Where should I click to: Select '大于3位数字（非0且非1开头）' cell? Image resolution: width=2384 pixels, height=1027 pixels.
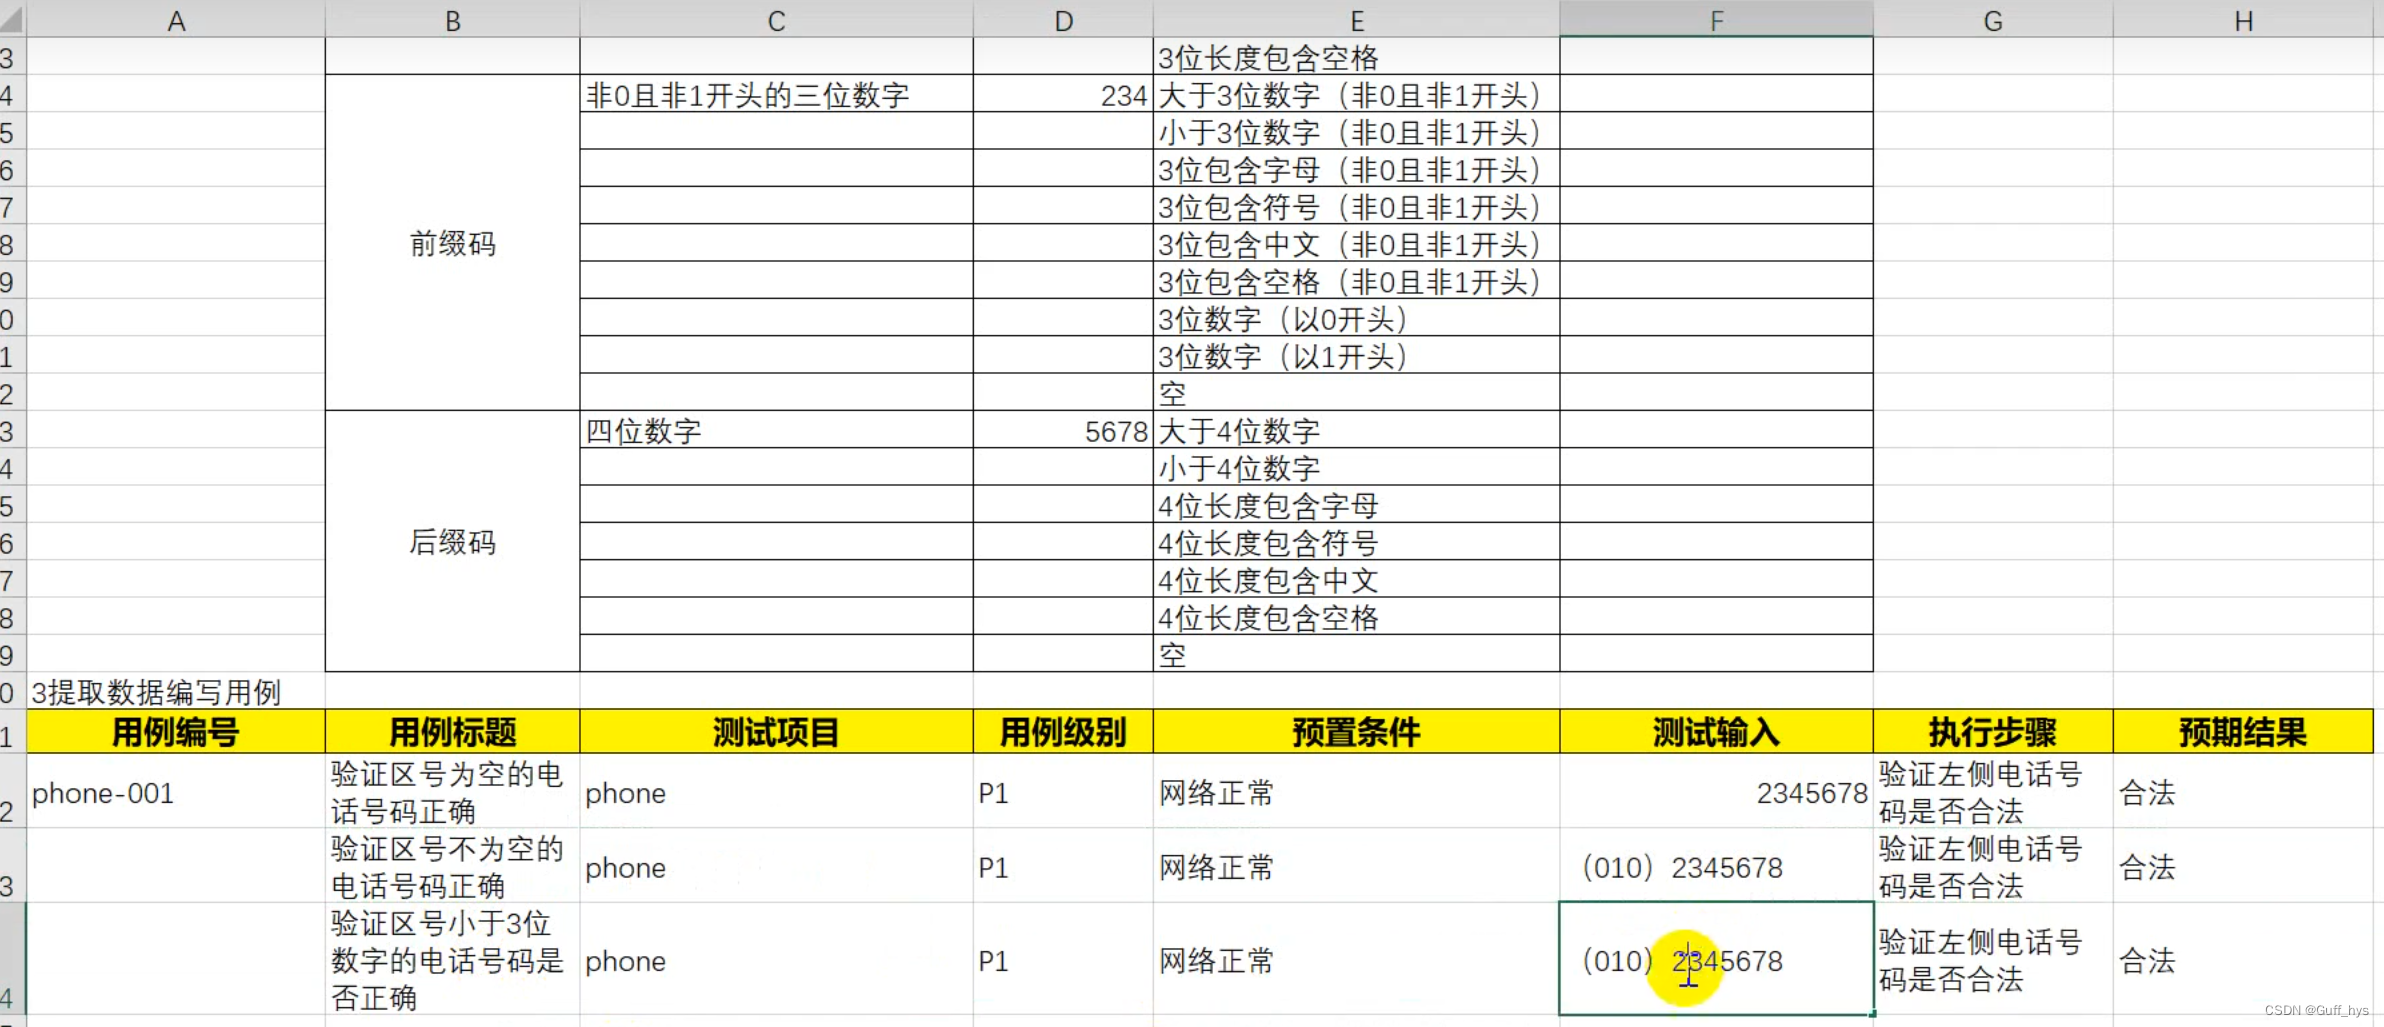[1356, 94]
